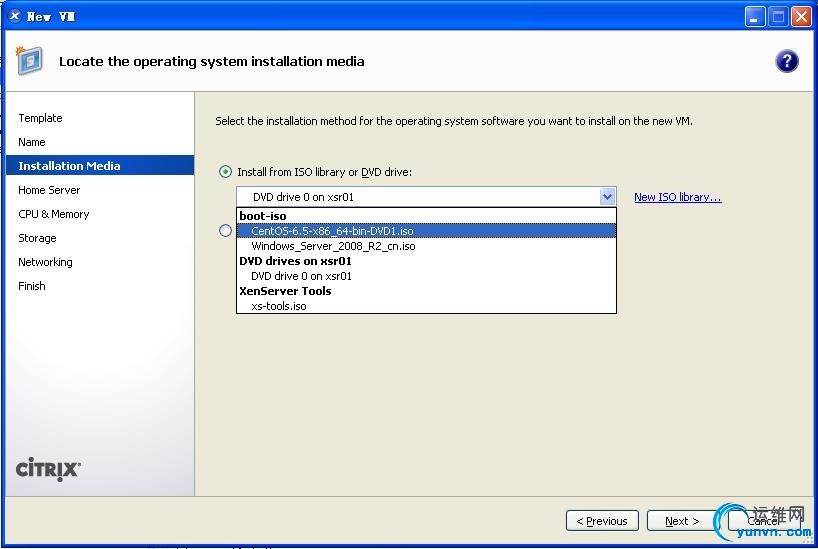
Task: Click the New VM wizard header icon
Action: (x=29, y=61)
